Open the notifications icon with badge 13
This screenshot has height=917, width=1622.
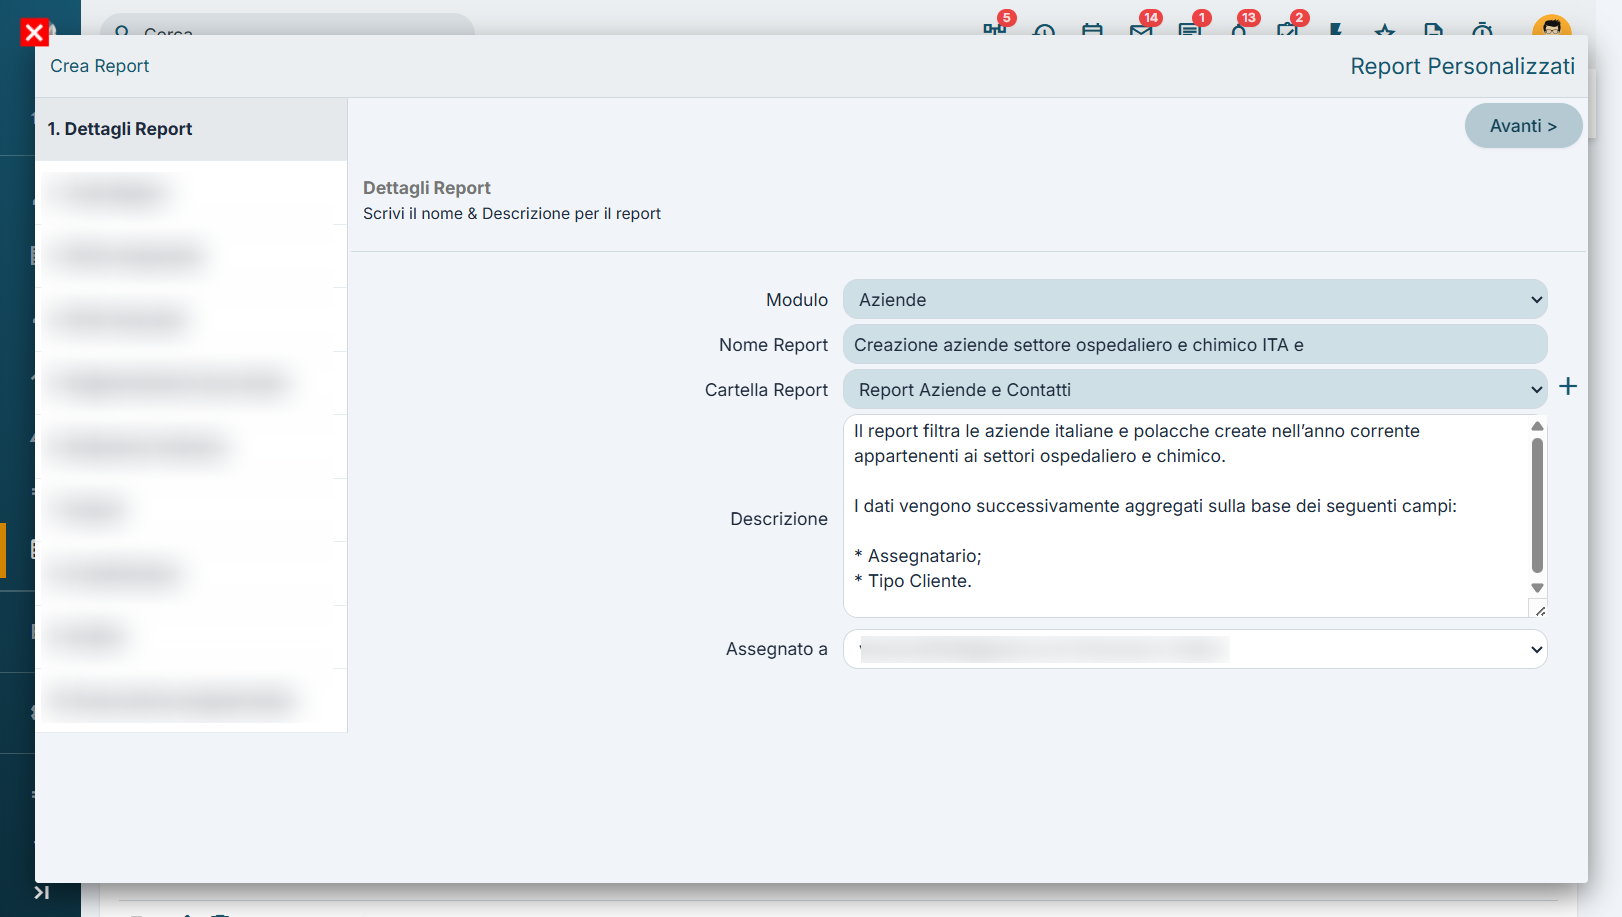(1239, 29)
